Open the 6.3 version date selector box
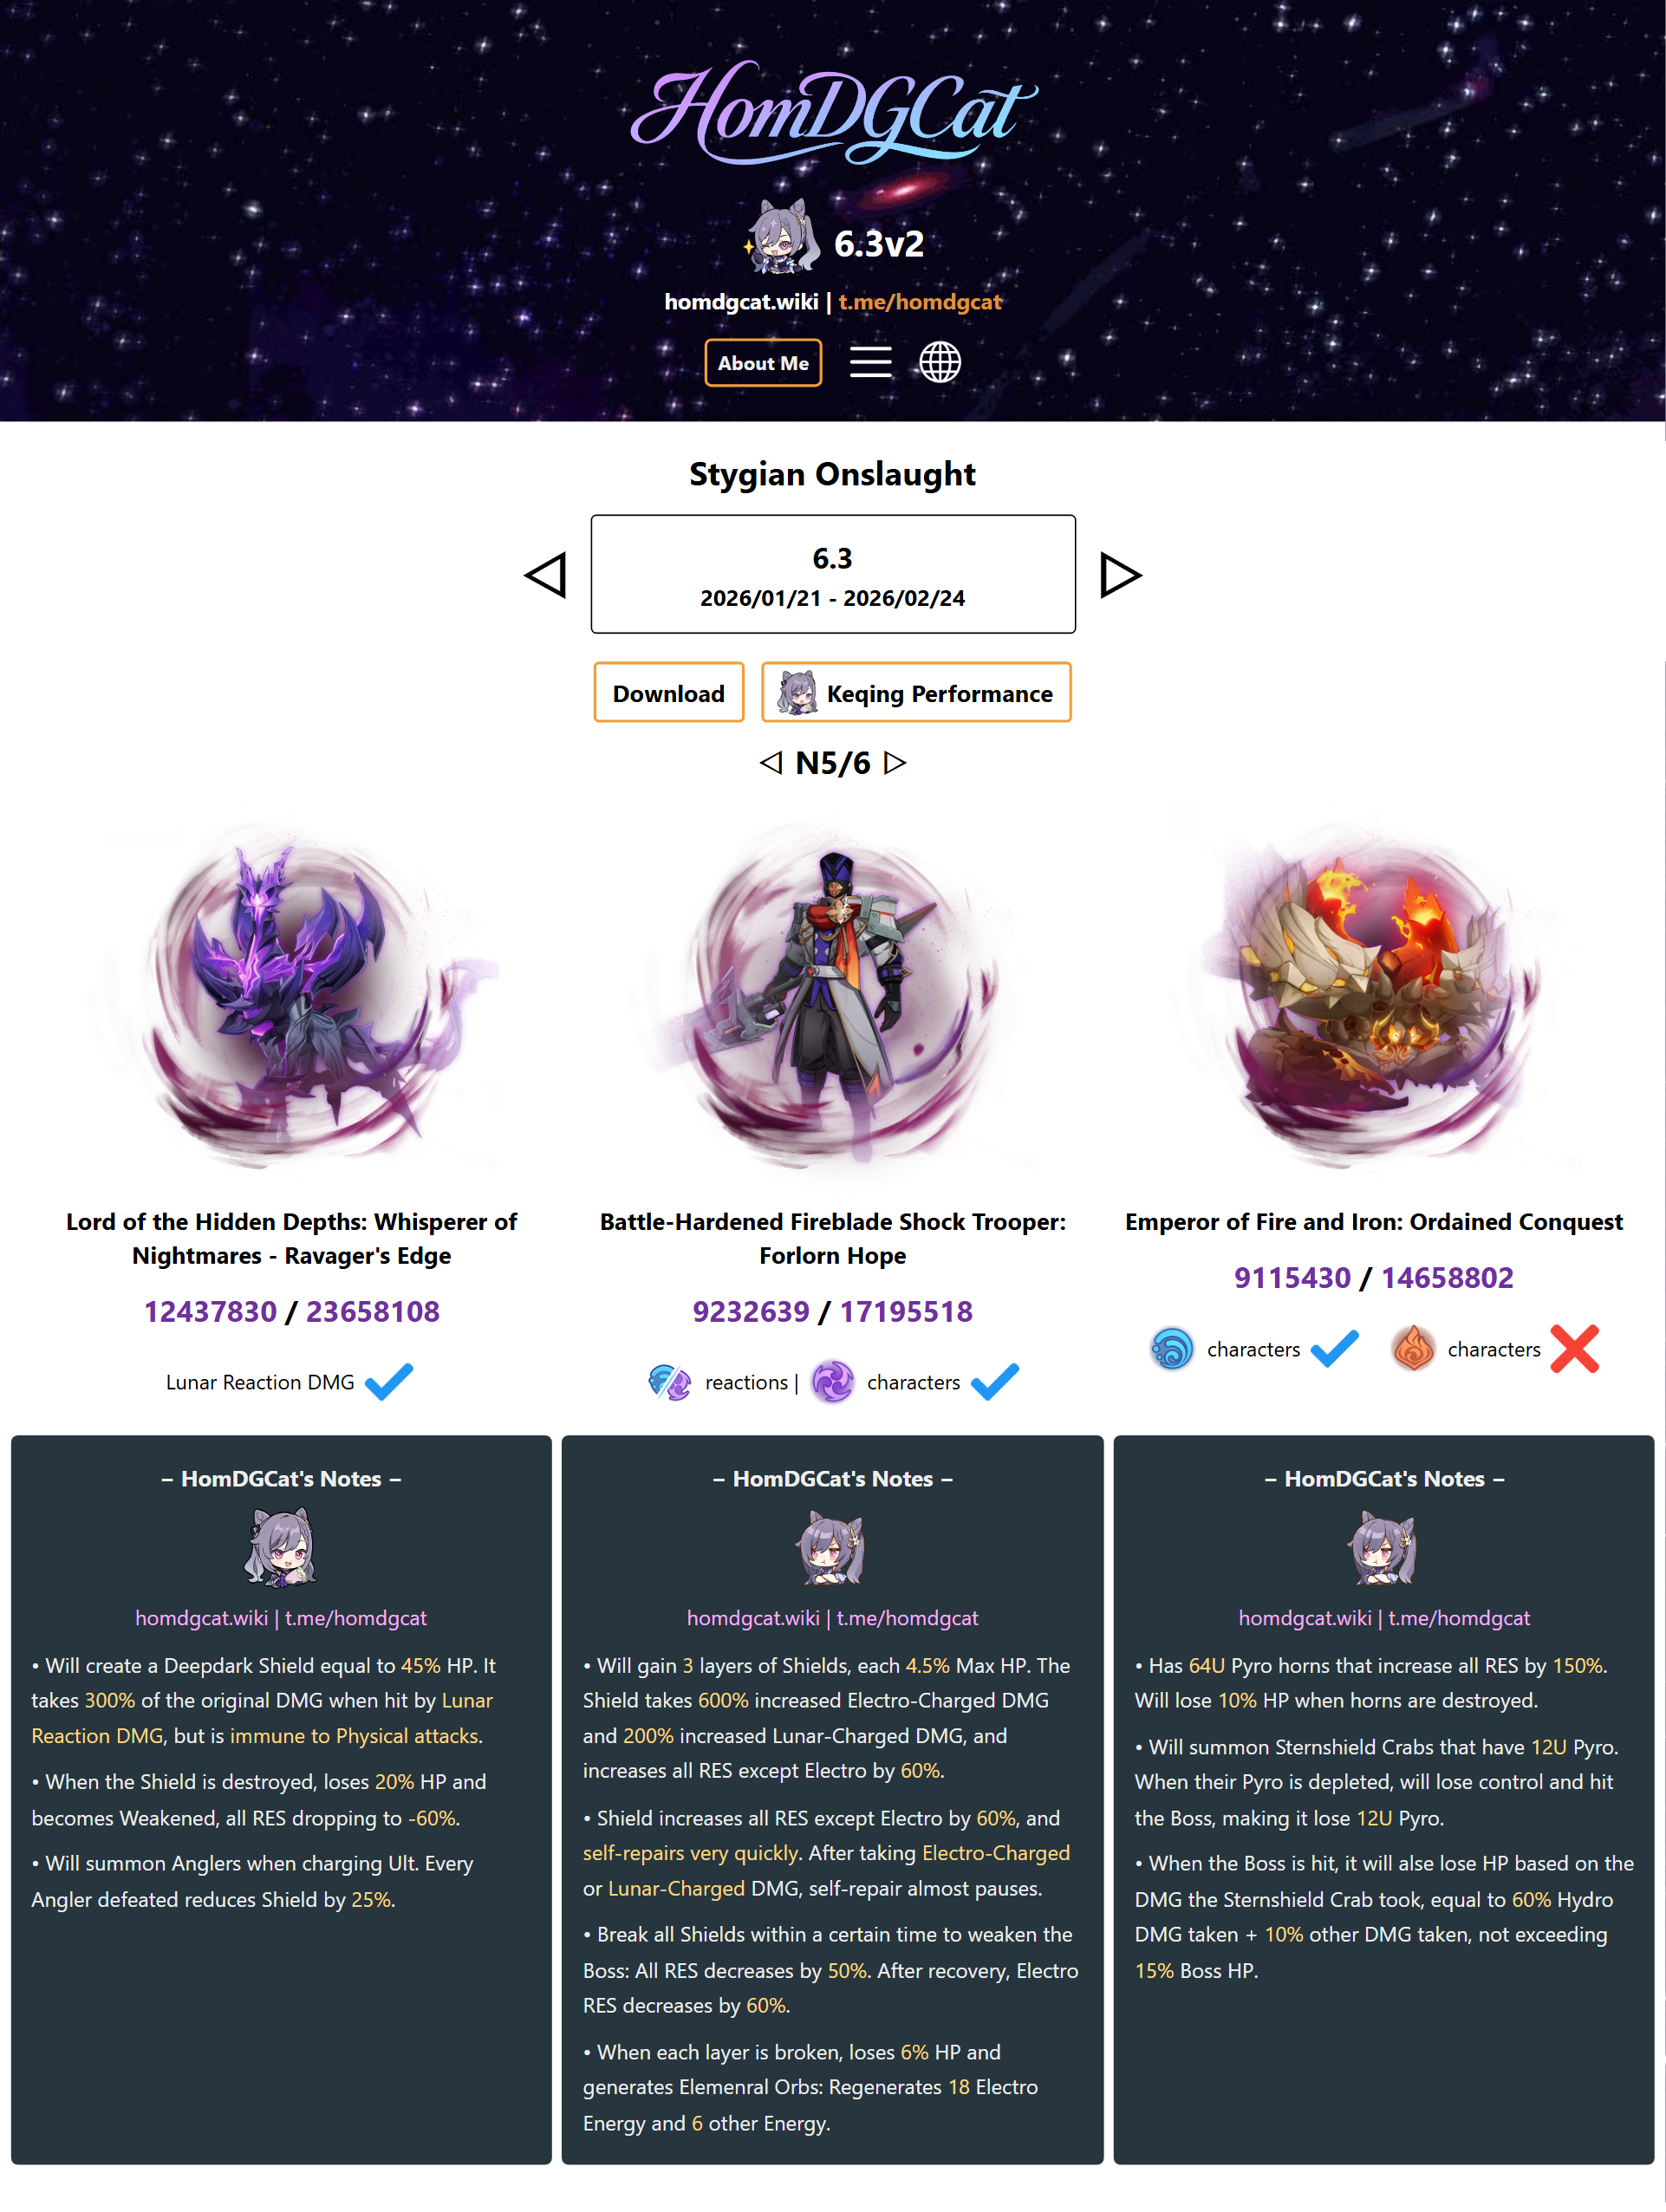1666x2212 pixels. pos(833,574)
